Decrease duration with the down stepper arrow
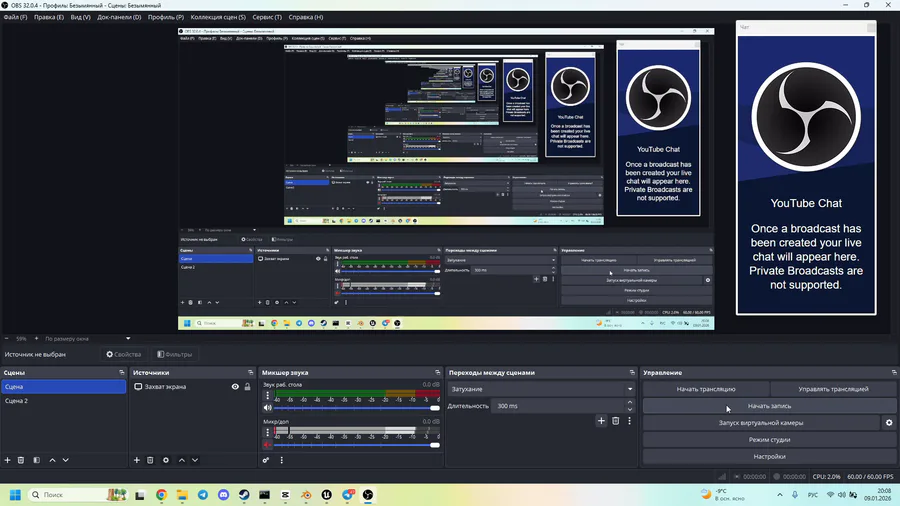Screen dimensions: 900x506 (x=630, y=409)
